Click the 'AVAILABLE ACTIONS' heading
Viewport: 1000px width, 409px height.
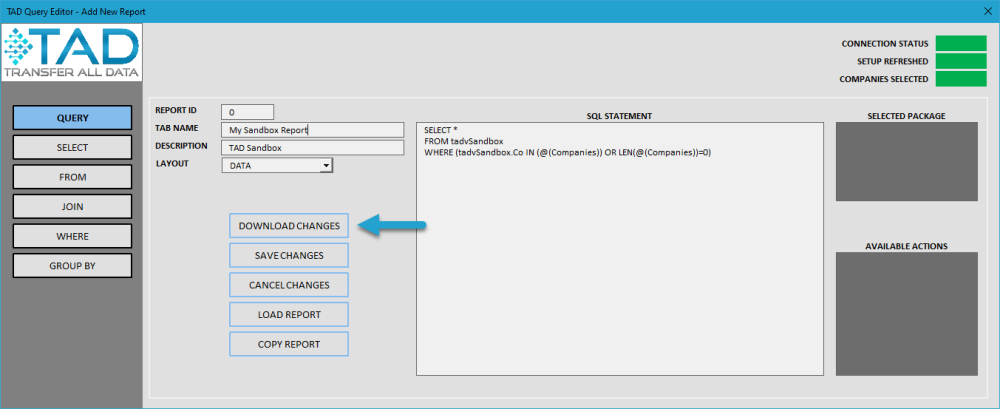tap(906, 246)
